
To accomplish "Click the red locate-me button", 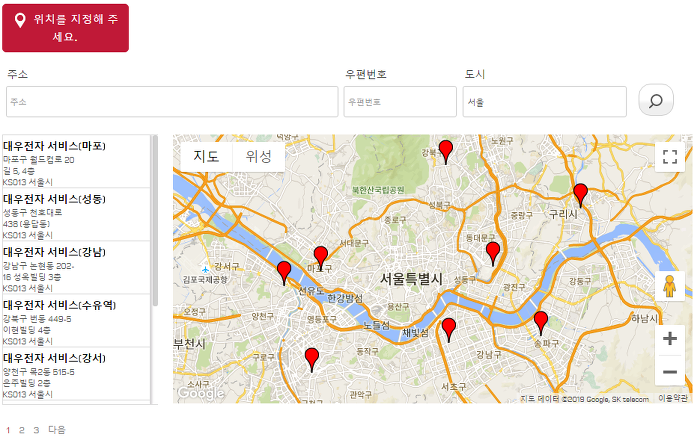I will click(65, 28).
